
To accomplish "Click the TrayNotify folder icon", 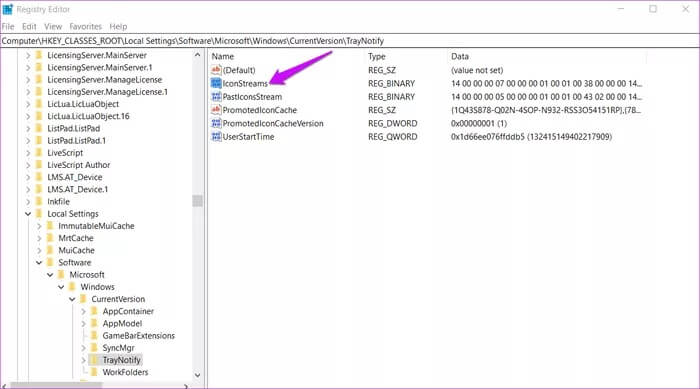I will tap(94, 360).
